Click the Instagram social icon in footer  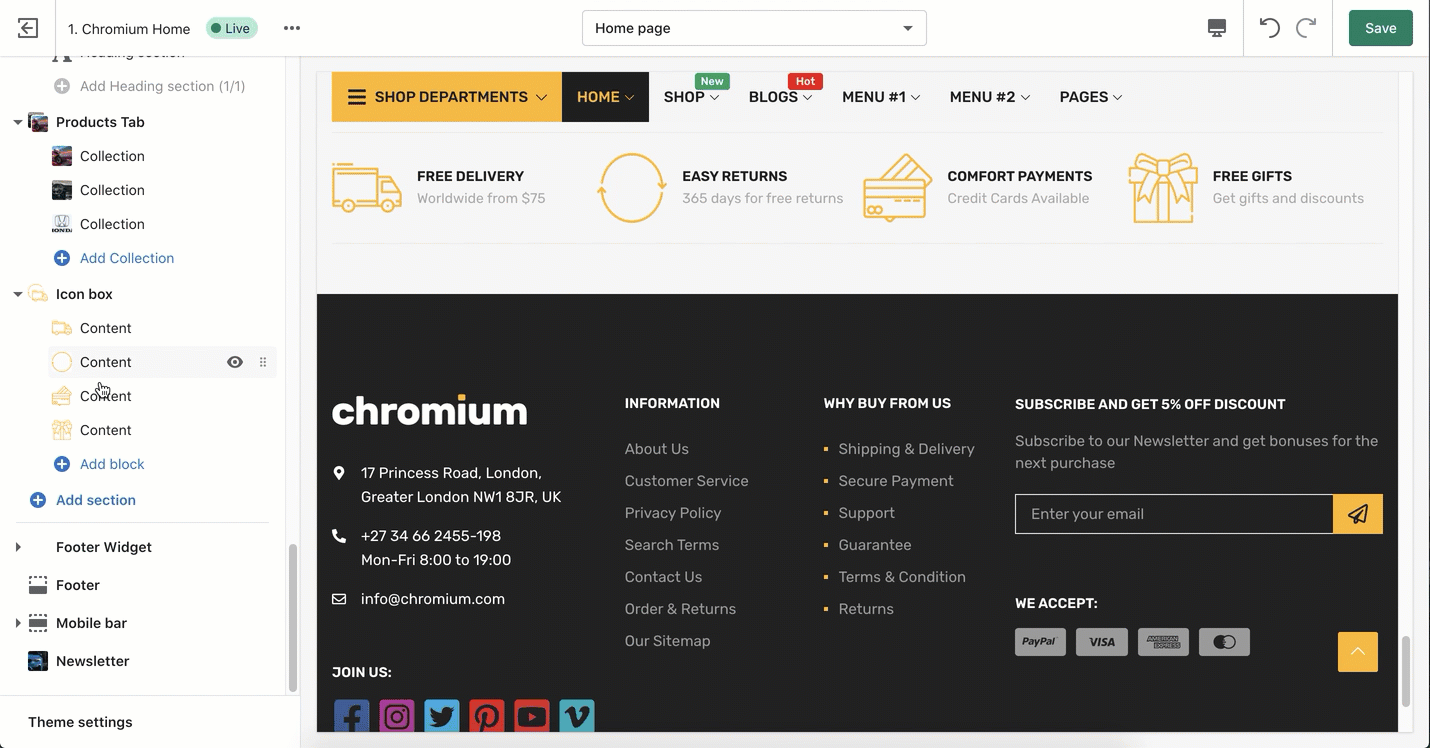pos(397,716)
